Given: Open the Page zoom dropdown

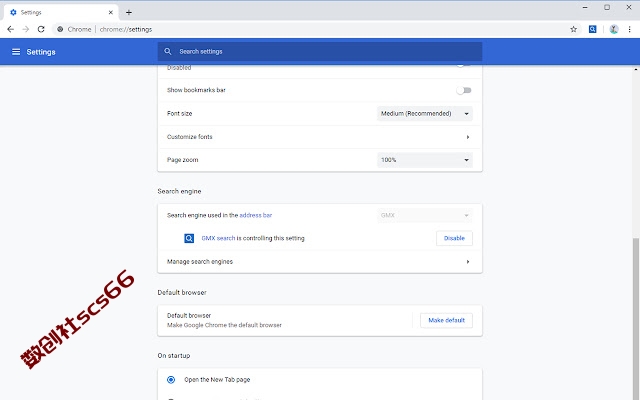Looking at the screenshot, I should tap(424, 160).
